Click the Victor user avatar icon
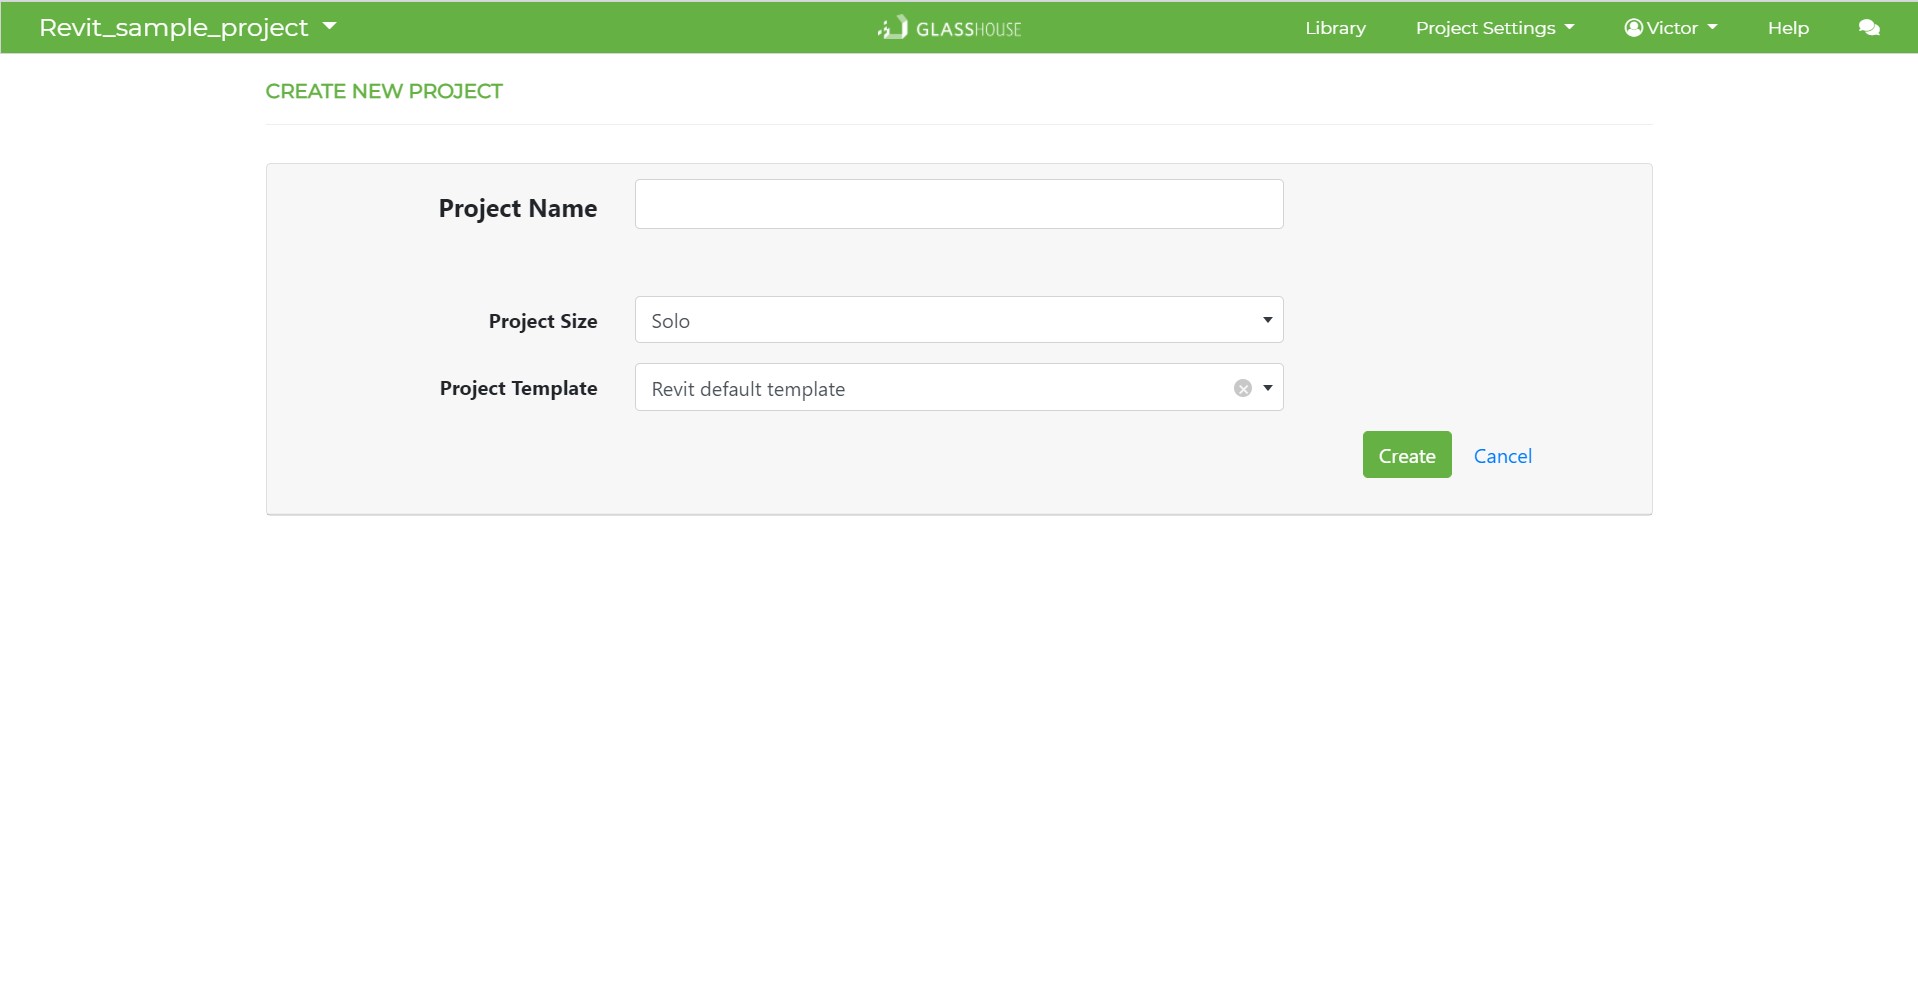The image size is (1918, 993). point(1633,28)
